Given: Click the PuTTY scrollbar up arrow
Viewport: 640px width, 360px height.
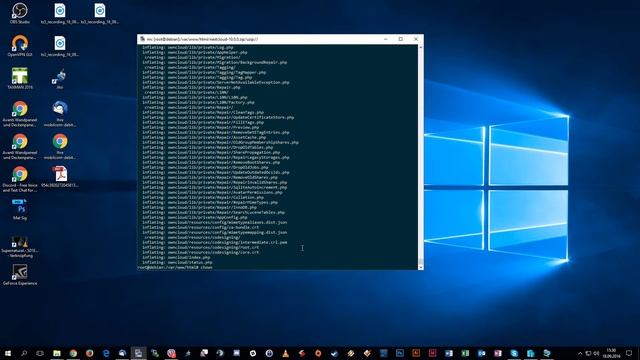Looking at the screenshot, I should (x=420, y=47).
